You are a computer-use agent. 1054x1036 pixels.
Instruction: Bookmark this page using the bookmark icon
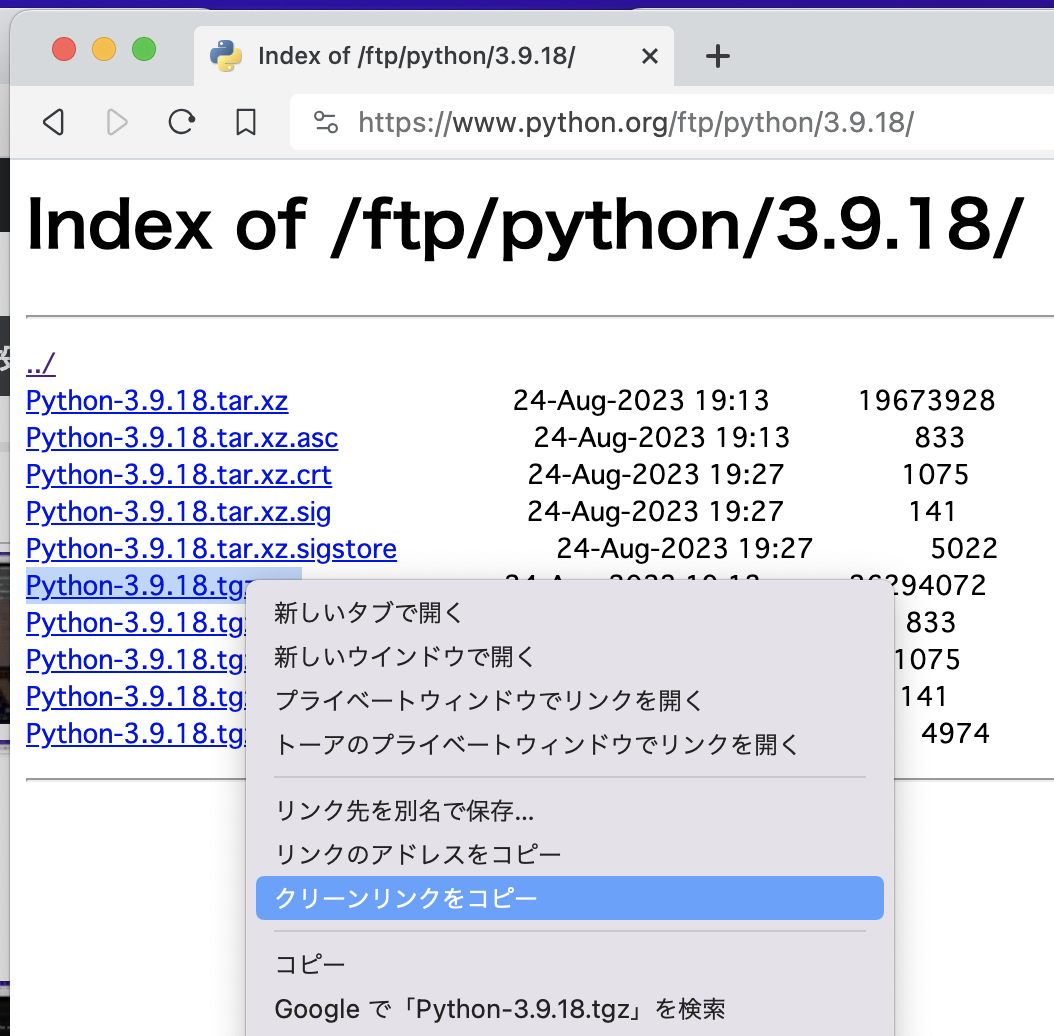244,122
